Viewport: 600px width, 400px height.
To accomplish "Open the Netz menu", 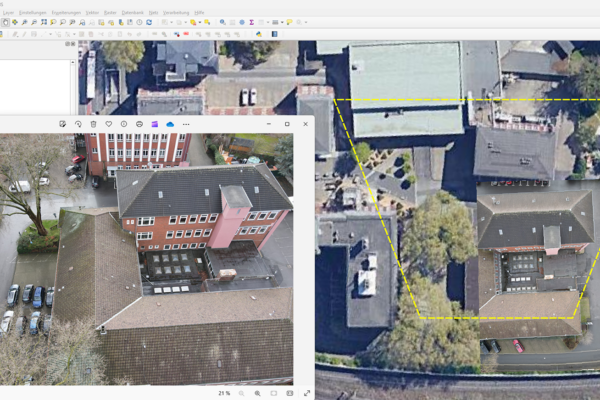I will pyautogui.click(x=153, y=13).
